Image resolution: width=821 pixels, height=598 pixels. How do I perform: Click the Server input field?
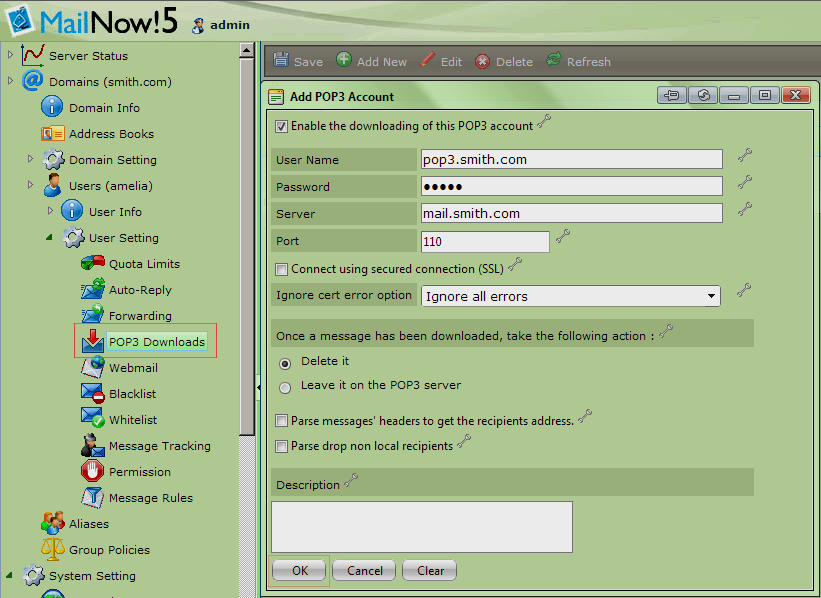tap(572, 213)
